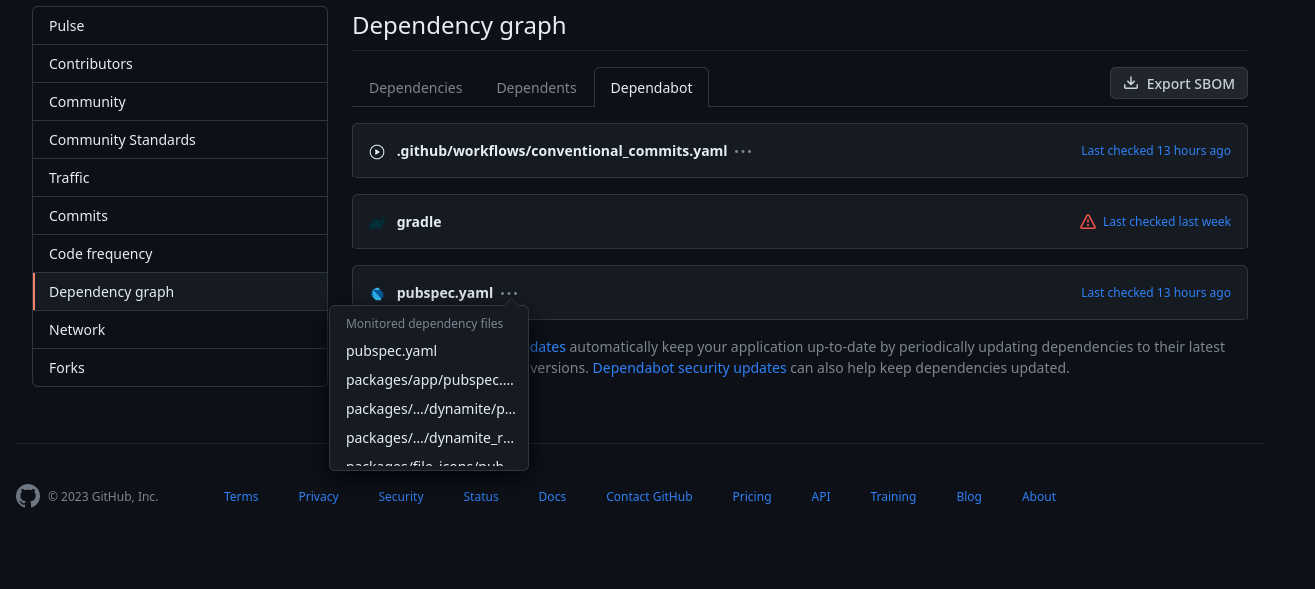Image resolution: width=1315 pixels, height=589 pixels.
Task: Select Code frequency in the sidebar
Action: (100, 253)
